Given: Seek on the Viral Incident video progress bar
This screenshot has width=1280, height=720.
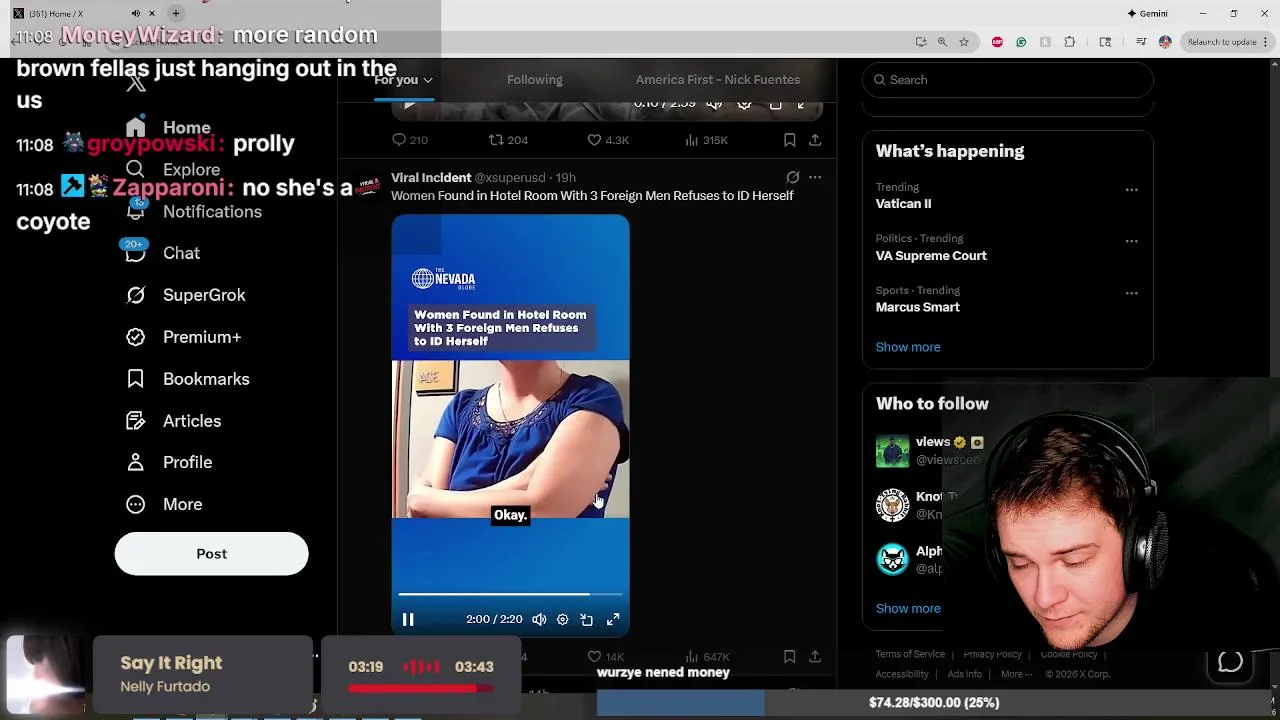Looking at the screenshot, I should click(x=510, y=594).
